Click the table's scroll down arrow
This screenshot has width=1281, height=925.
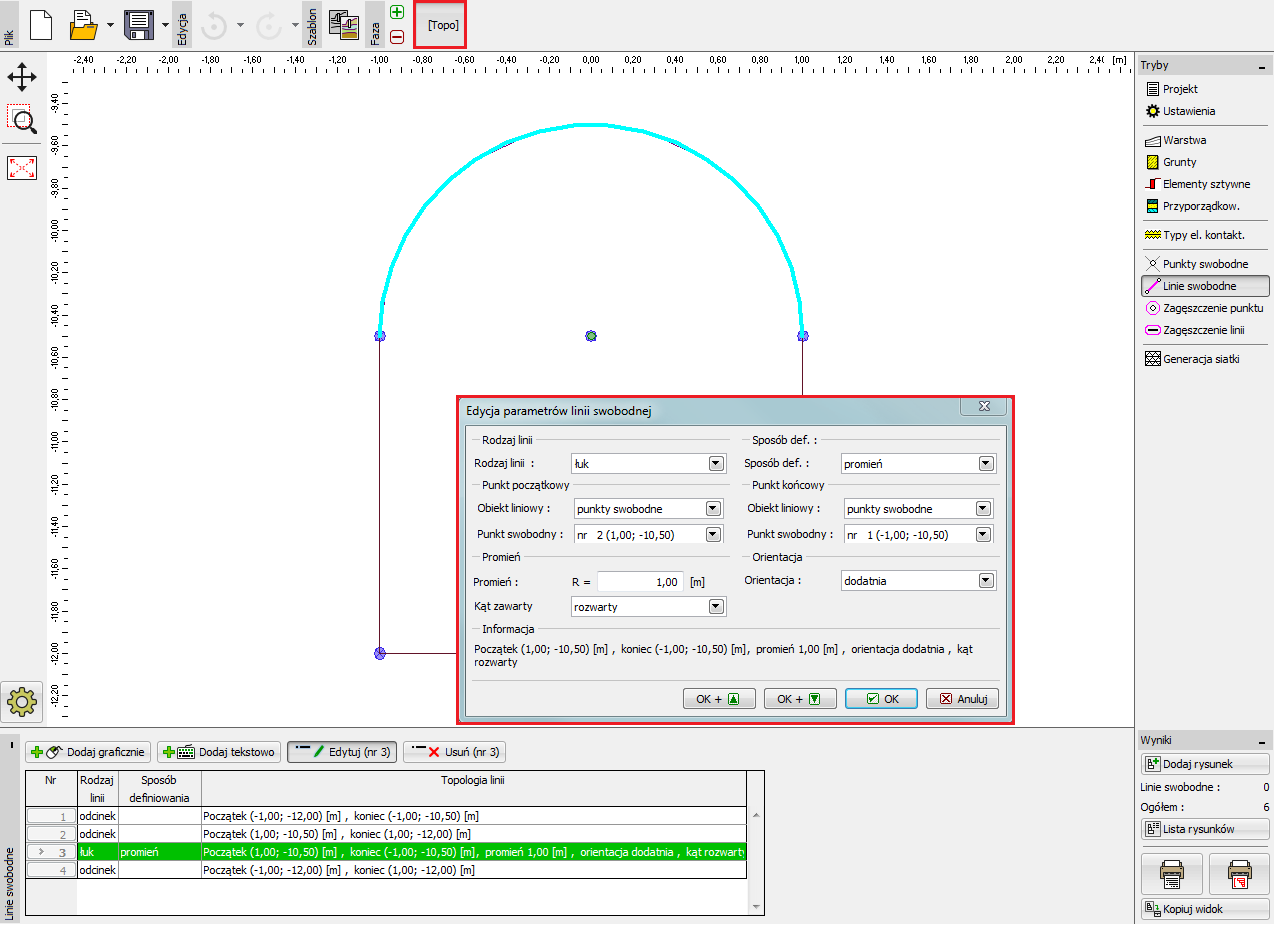pyautogui.click(x=756, y=905)
